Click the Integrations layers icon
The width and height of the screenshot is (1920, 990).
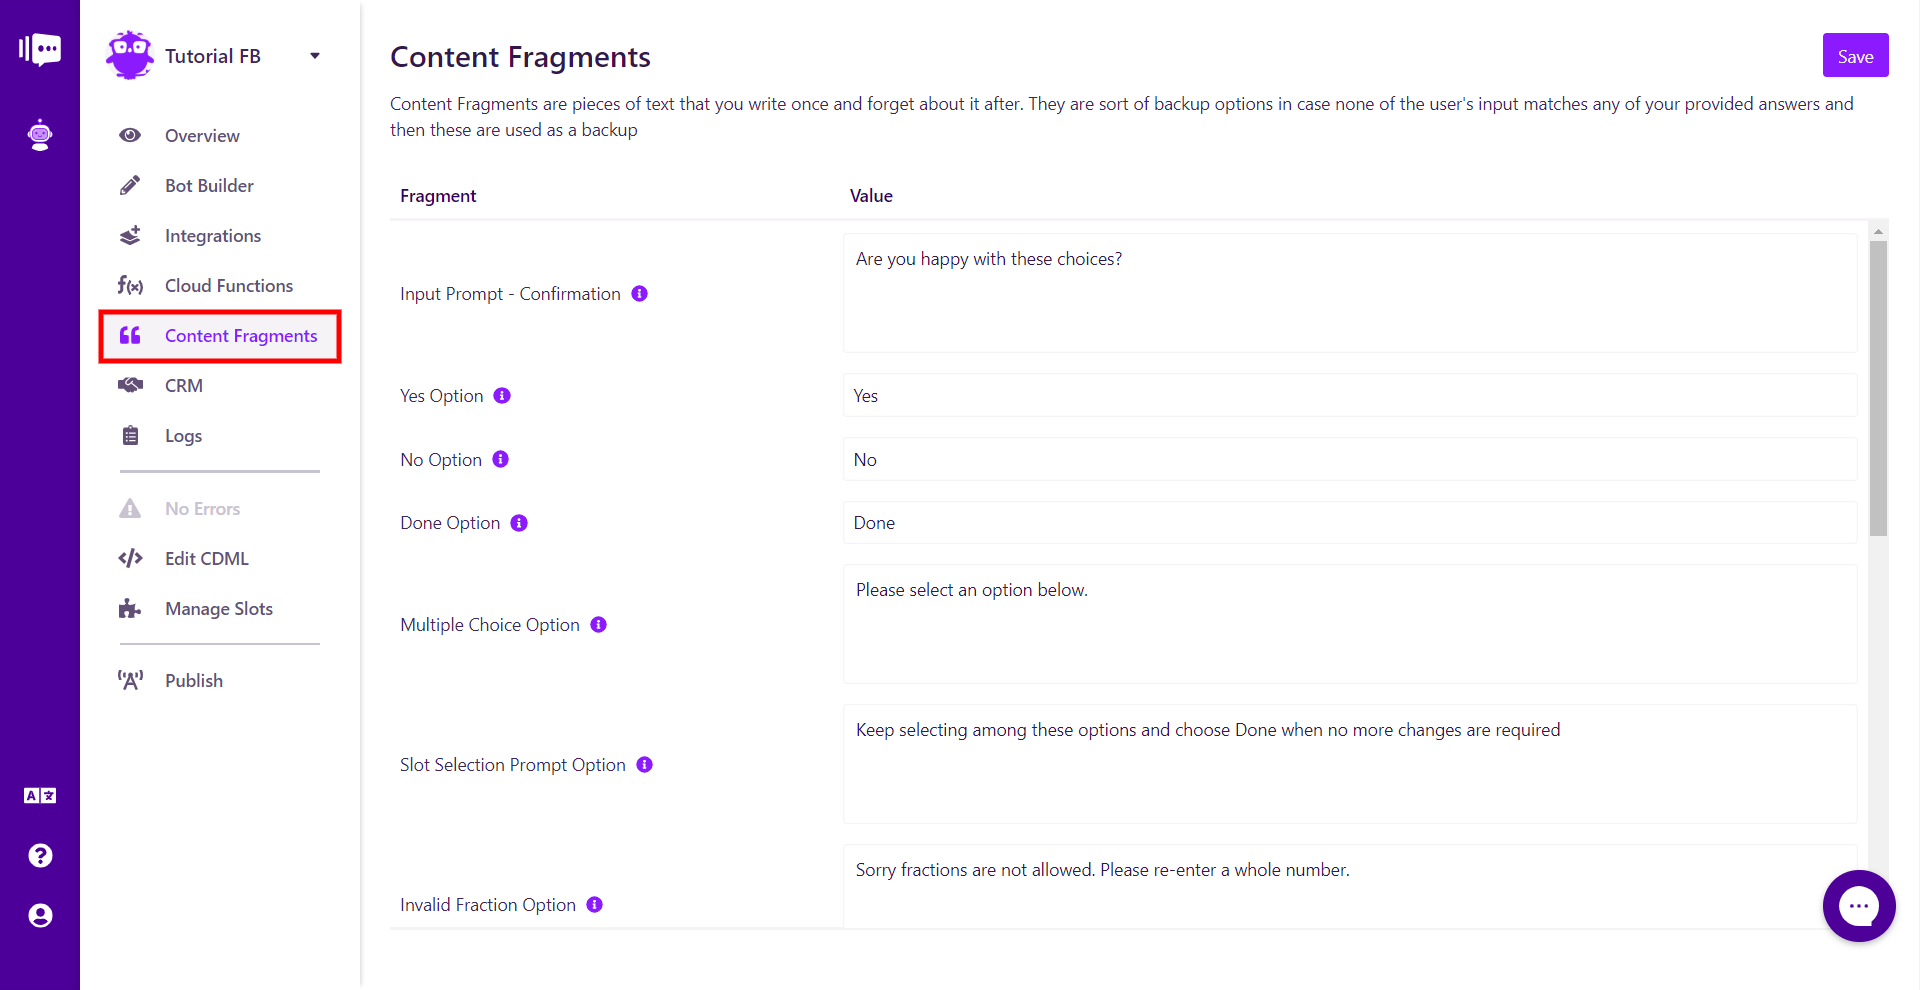(130, 235)
